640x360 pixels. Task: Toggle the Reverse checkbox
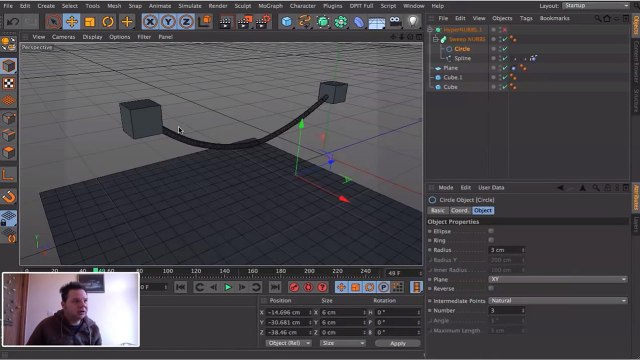(491, 288)
